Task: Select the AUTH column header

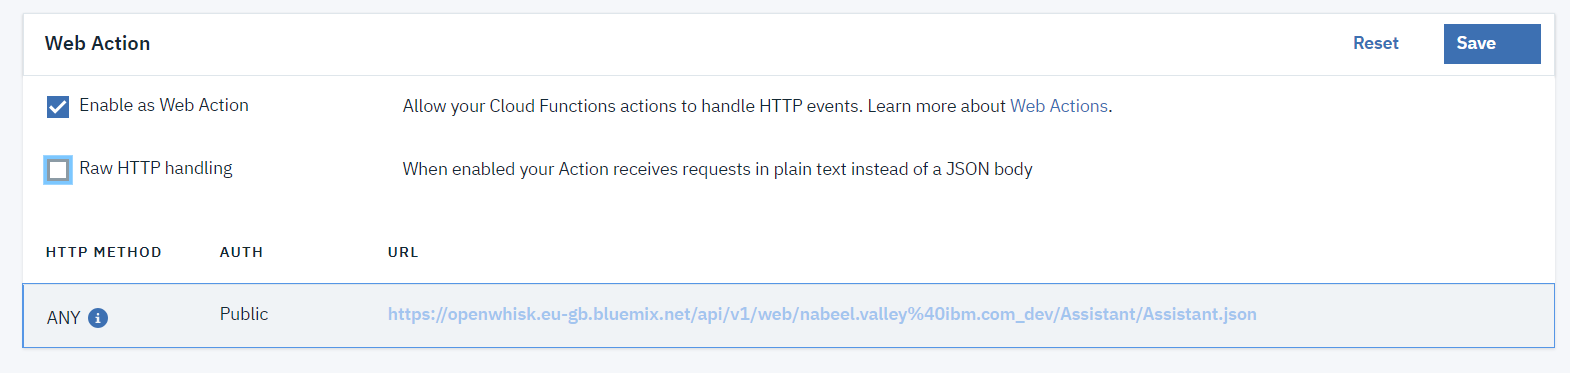Action: pos(241,252)
